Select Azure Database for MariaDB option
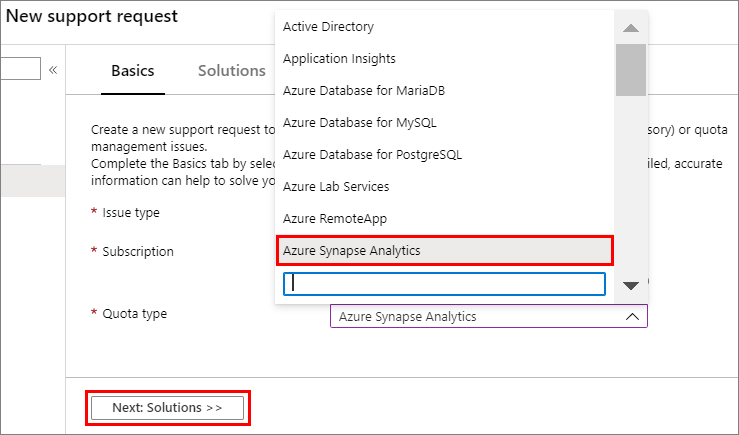Viewport: 739px width, 435px height. (x=363, y=91)
